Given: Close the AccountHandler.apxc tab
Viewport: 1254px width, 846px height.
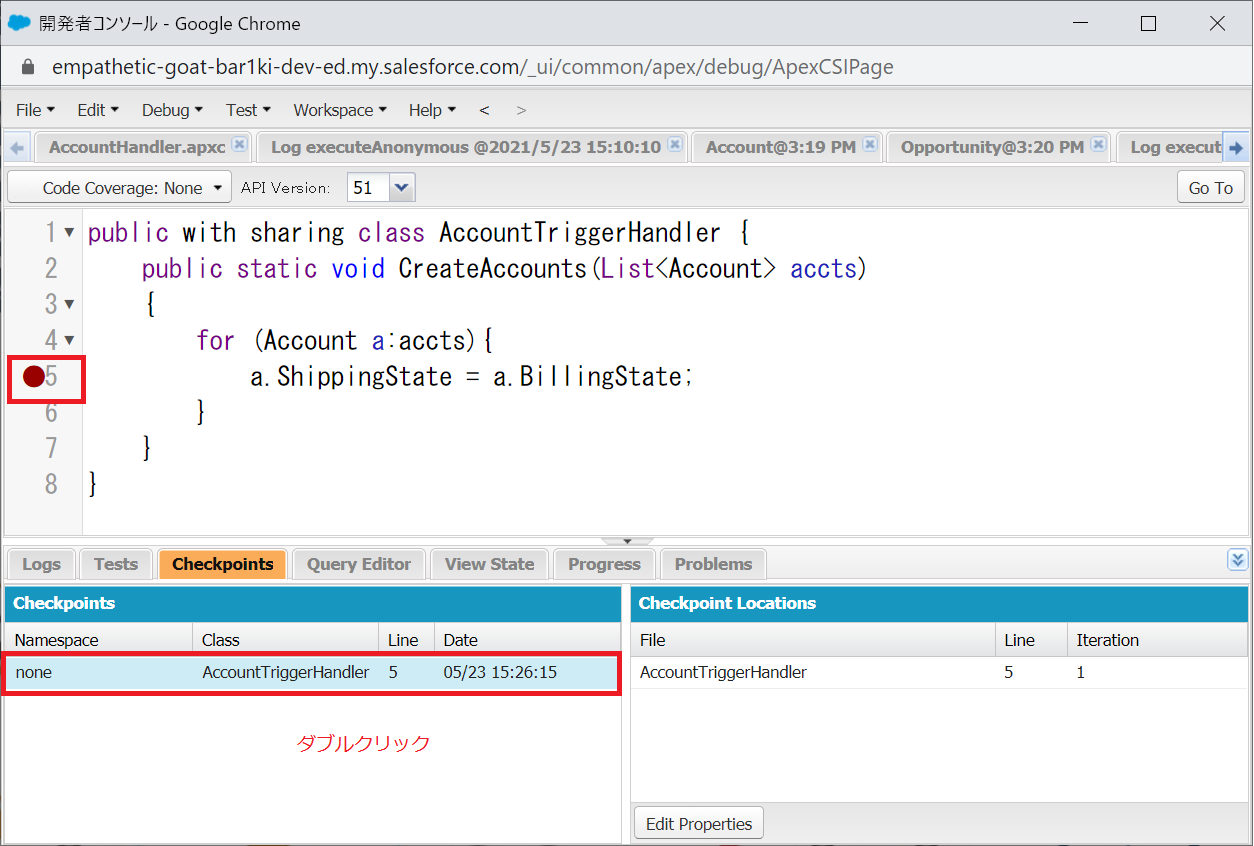Looking at the screenshot, I should pyautogui.click(x=239, y=144).
